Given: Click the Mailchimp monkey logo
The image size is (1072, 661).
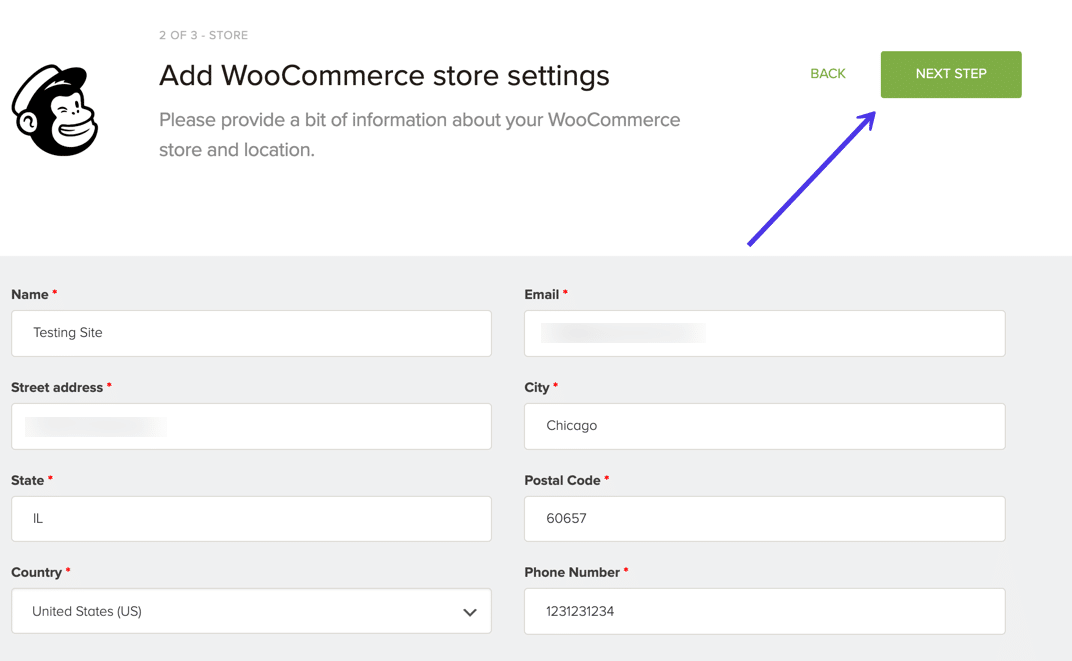Looking at the screenshot, I should (x=55, y=110).
